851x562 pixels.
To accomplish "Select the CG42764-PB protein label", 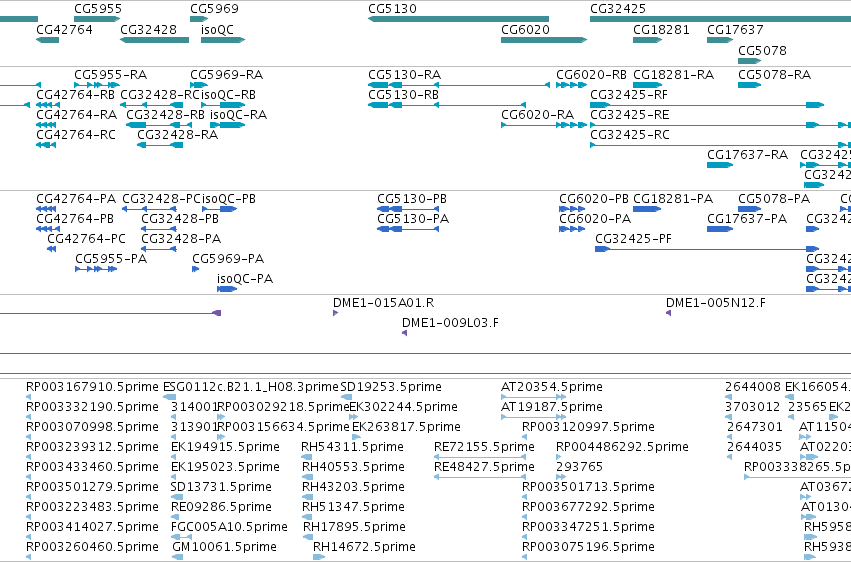I will coord(75,219).
